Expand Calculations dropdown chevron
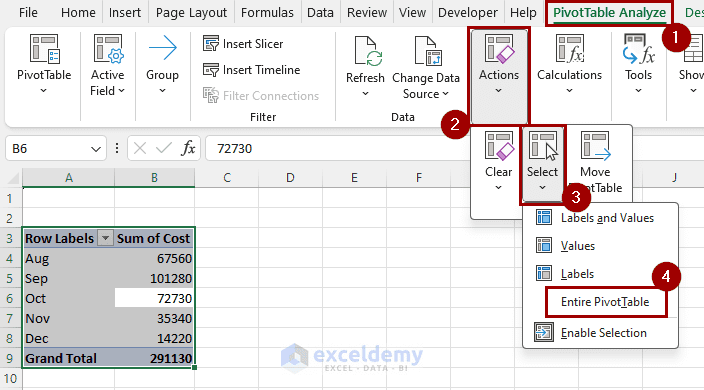704x390 pixels. point(569,91)
